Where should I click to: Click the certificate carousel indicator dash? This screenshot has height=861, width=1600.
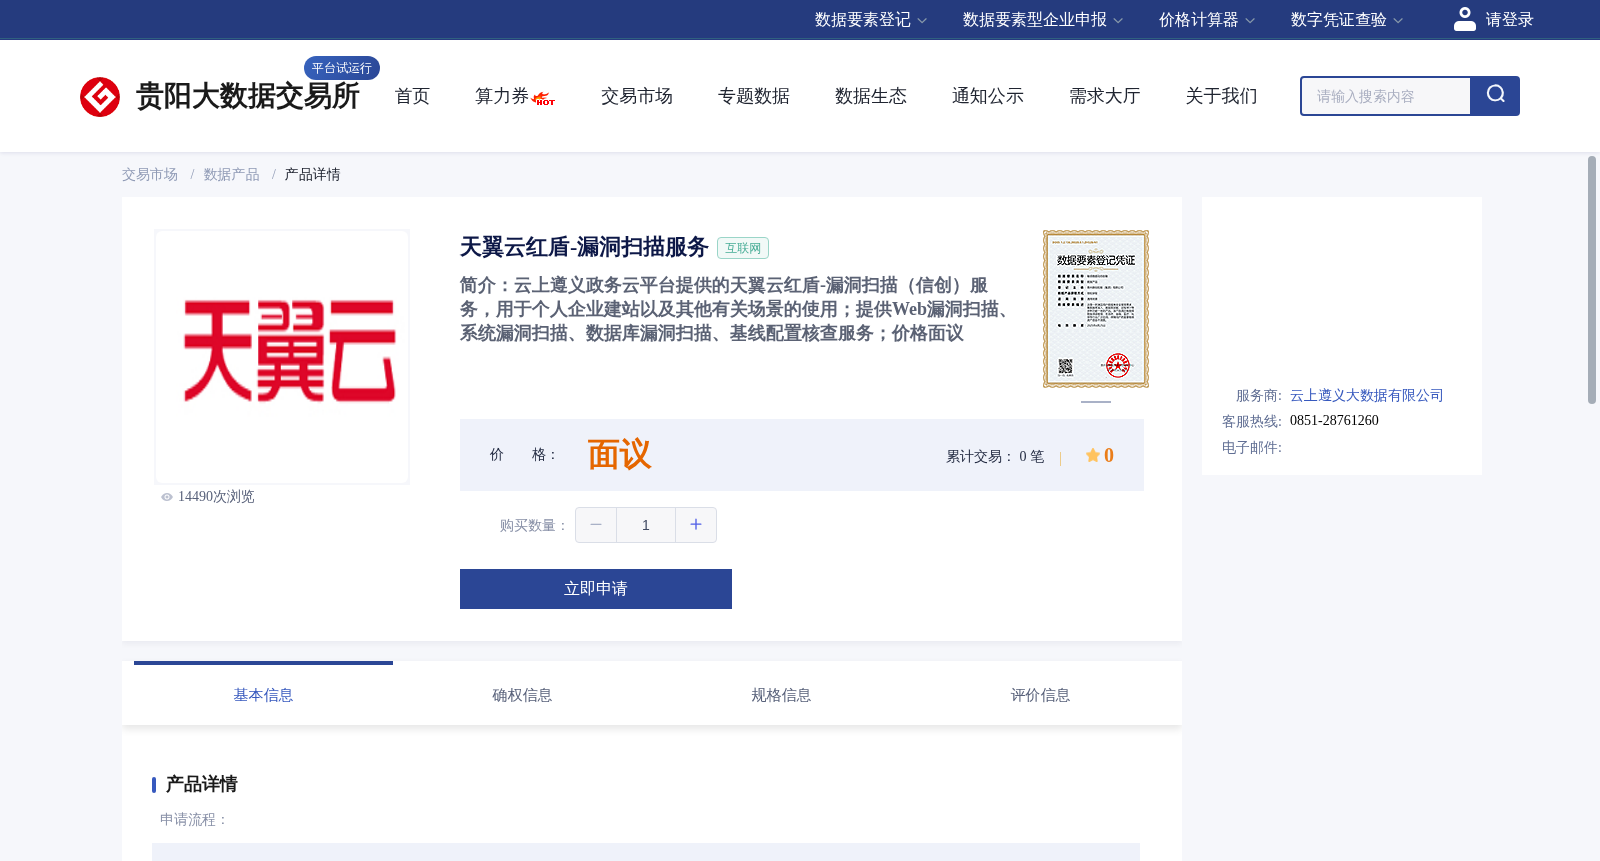click(1096, 402)
